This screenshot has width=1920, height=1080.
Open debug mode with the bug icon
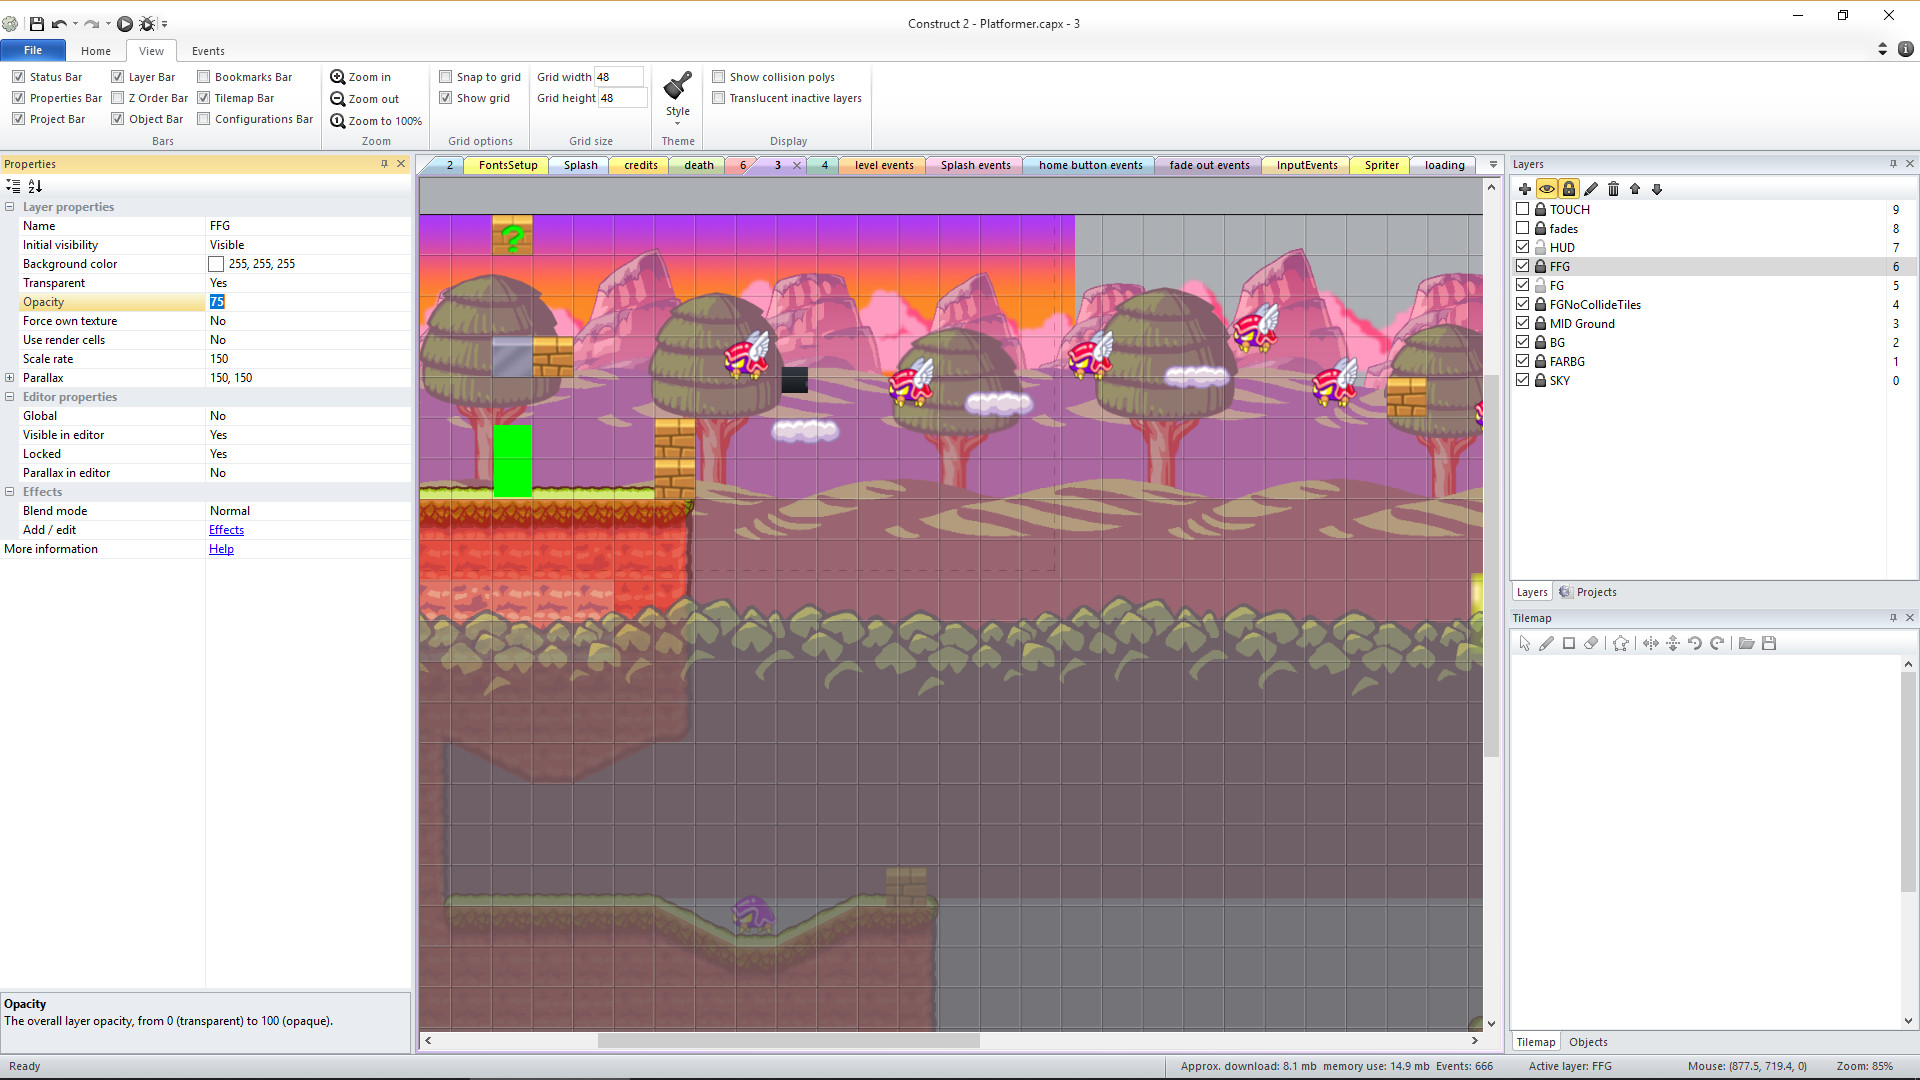pos(147,23)
